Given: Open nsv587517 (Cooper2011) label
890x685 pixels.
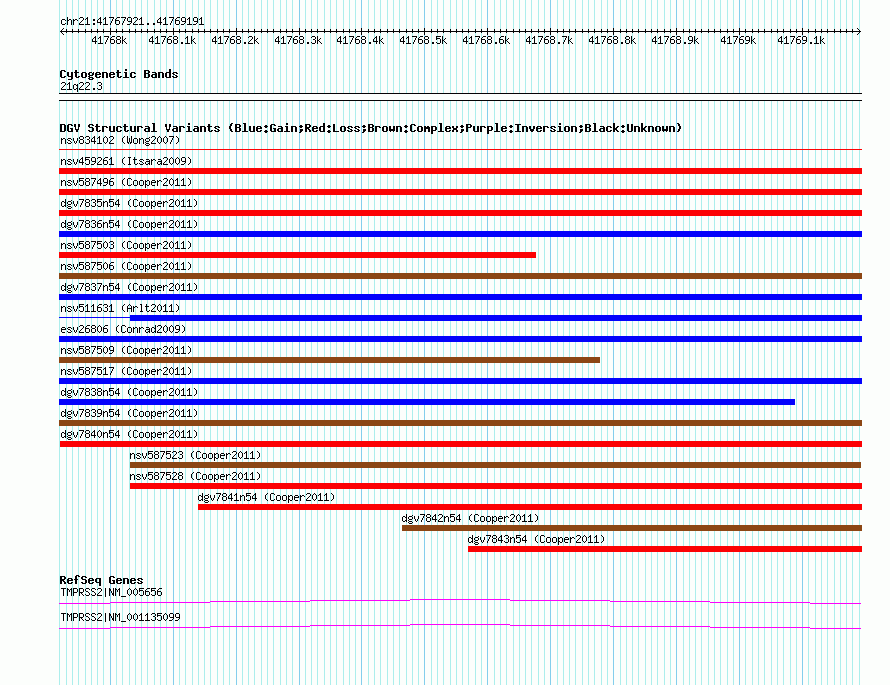Looking at the screenshot, I should 126,371.
